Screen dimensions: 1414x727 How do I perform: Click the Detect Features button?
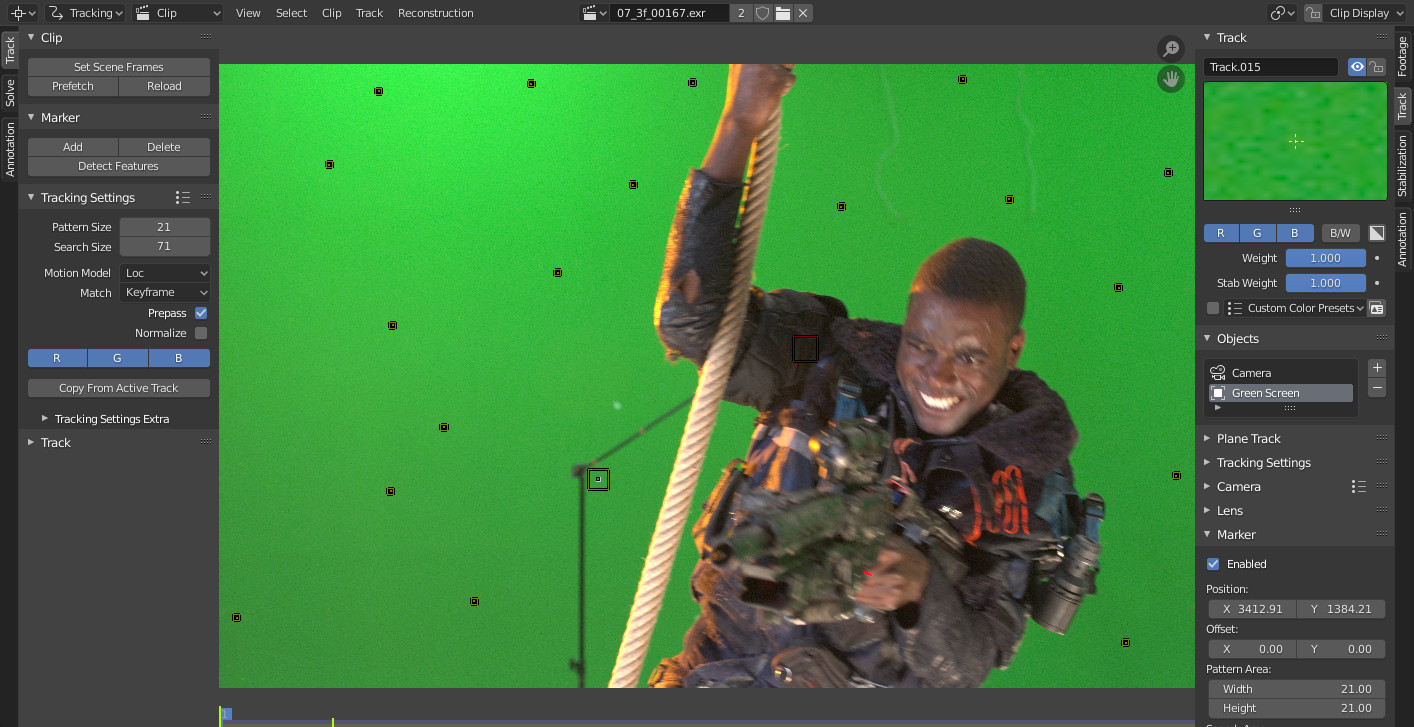pos(118,166)
